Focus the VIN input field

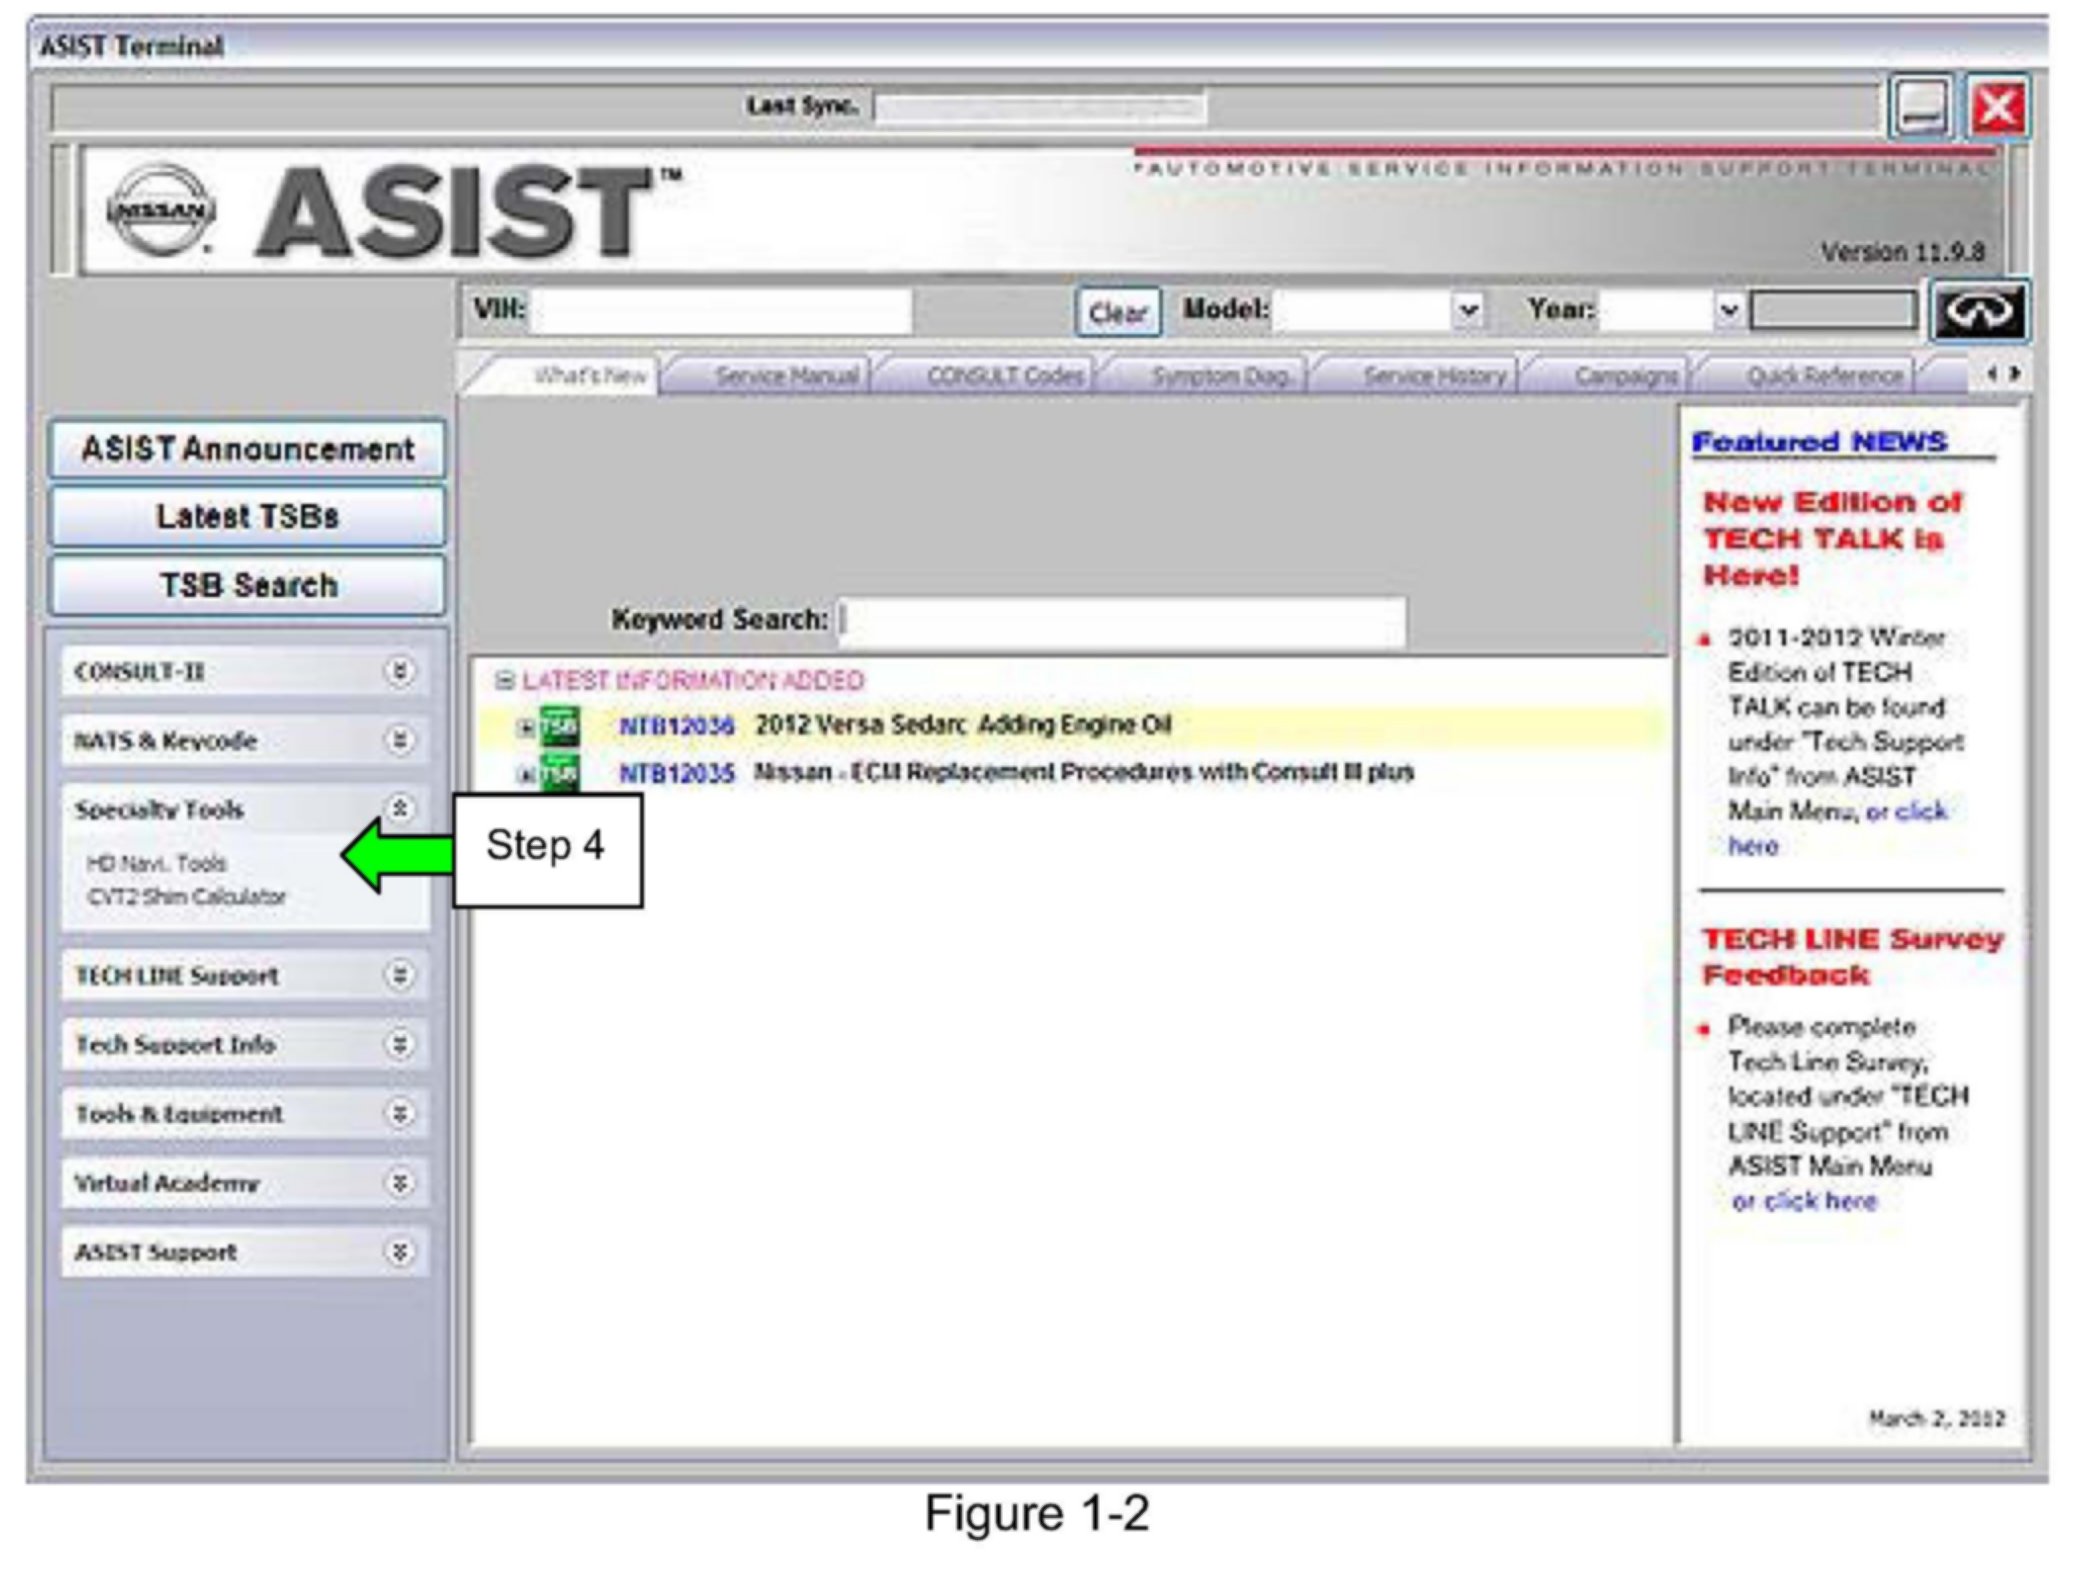tap(722, 311)
